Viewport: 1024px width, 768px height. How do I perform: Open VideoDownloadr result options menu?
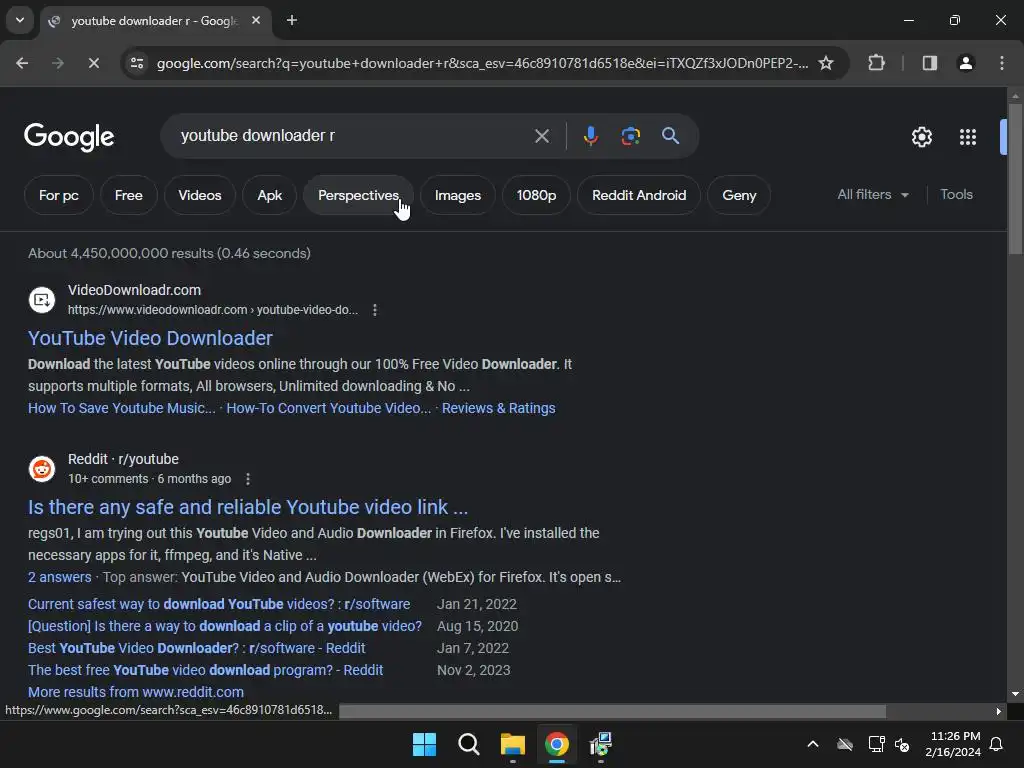(x=375, y=310)
